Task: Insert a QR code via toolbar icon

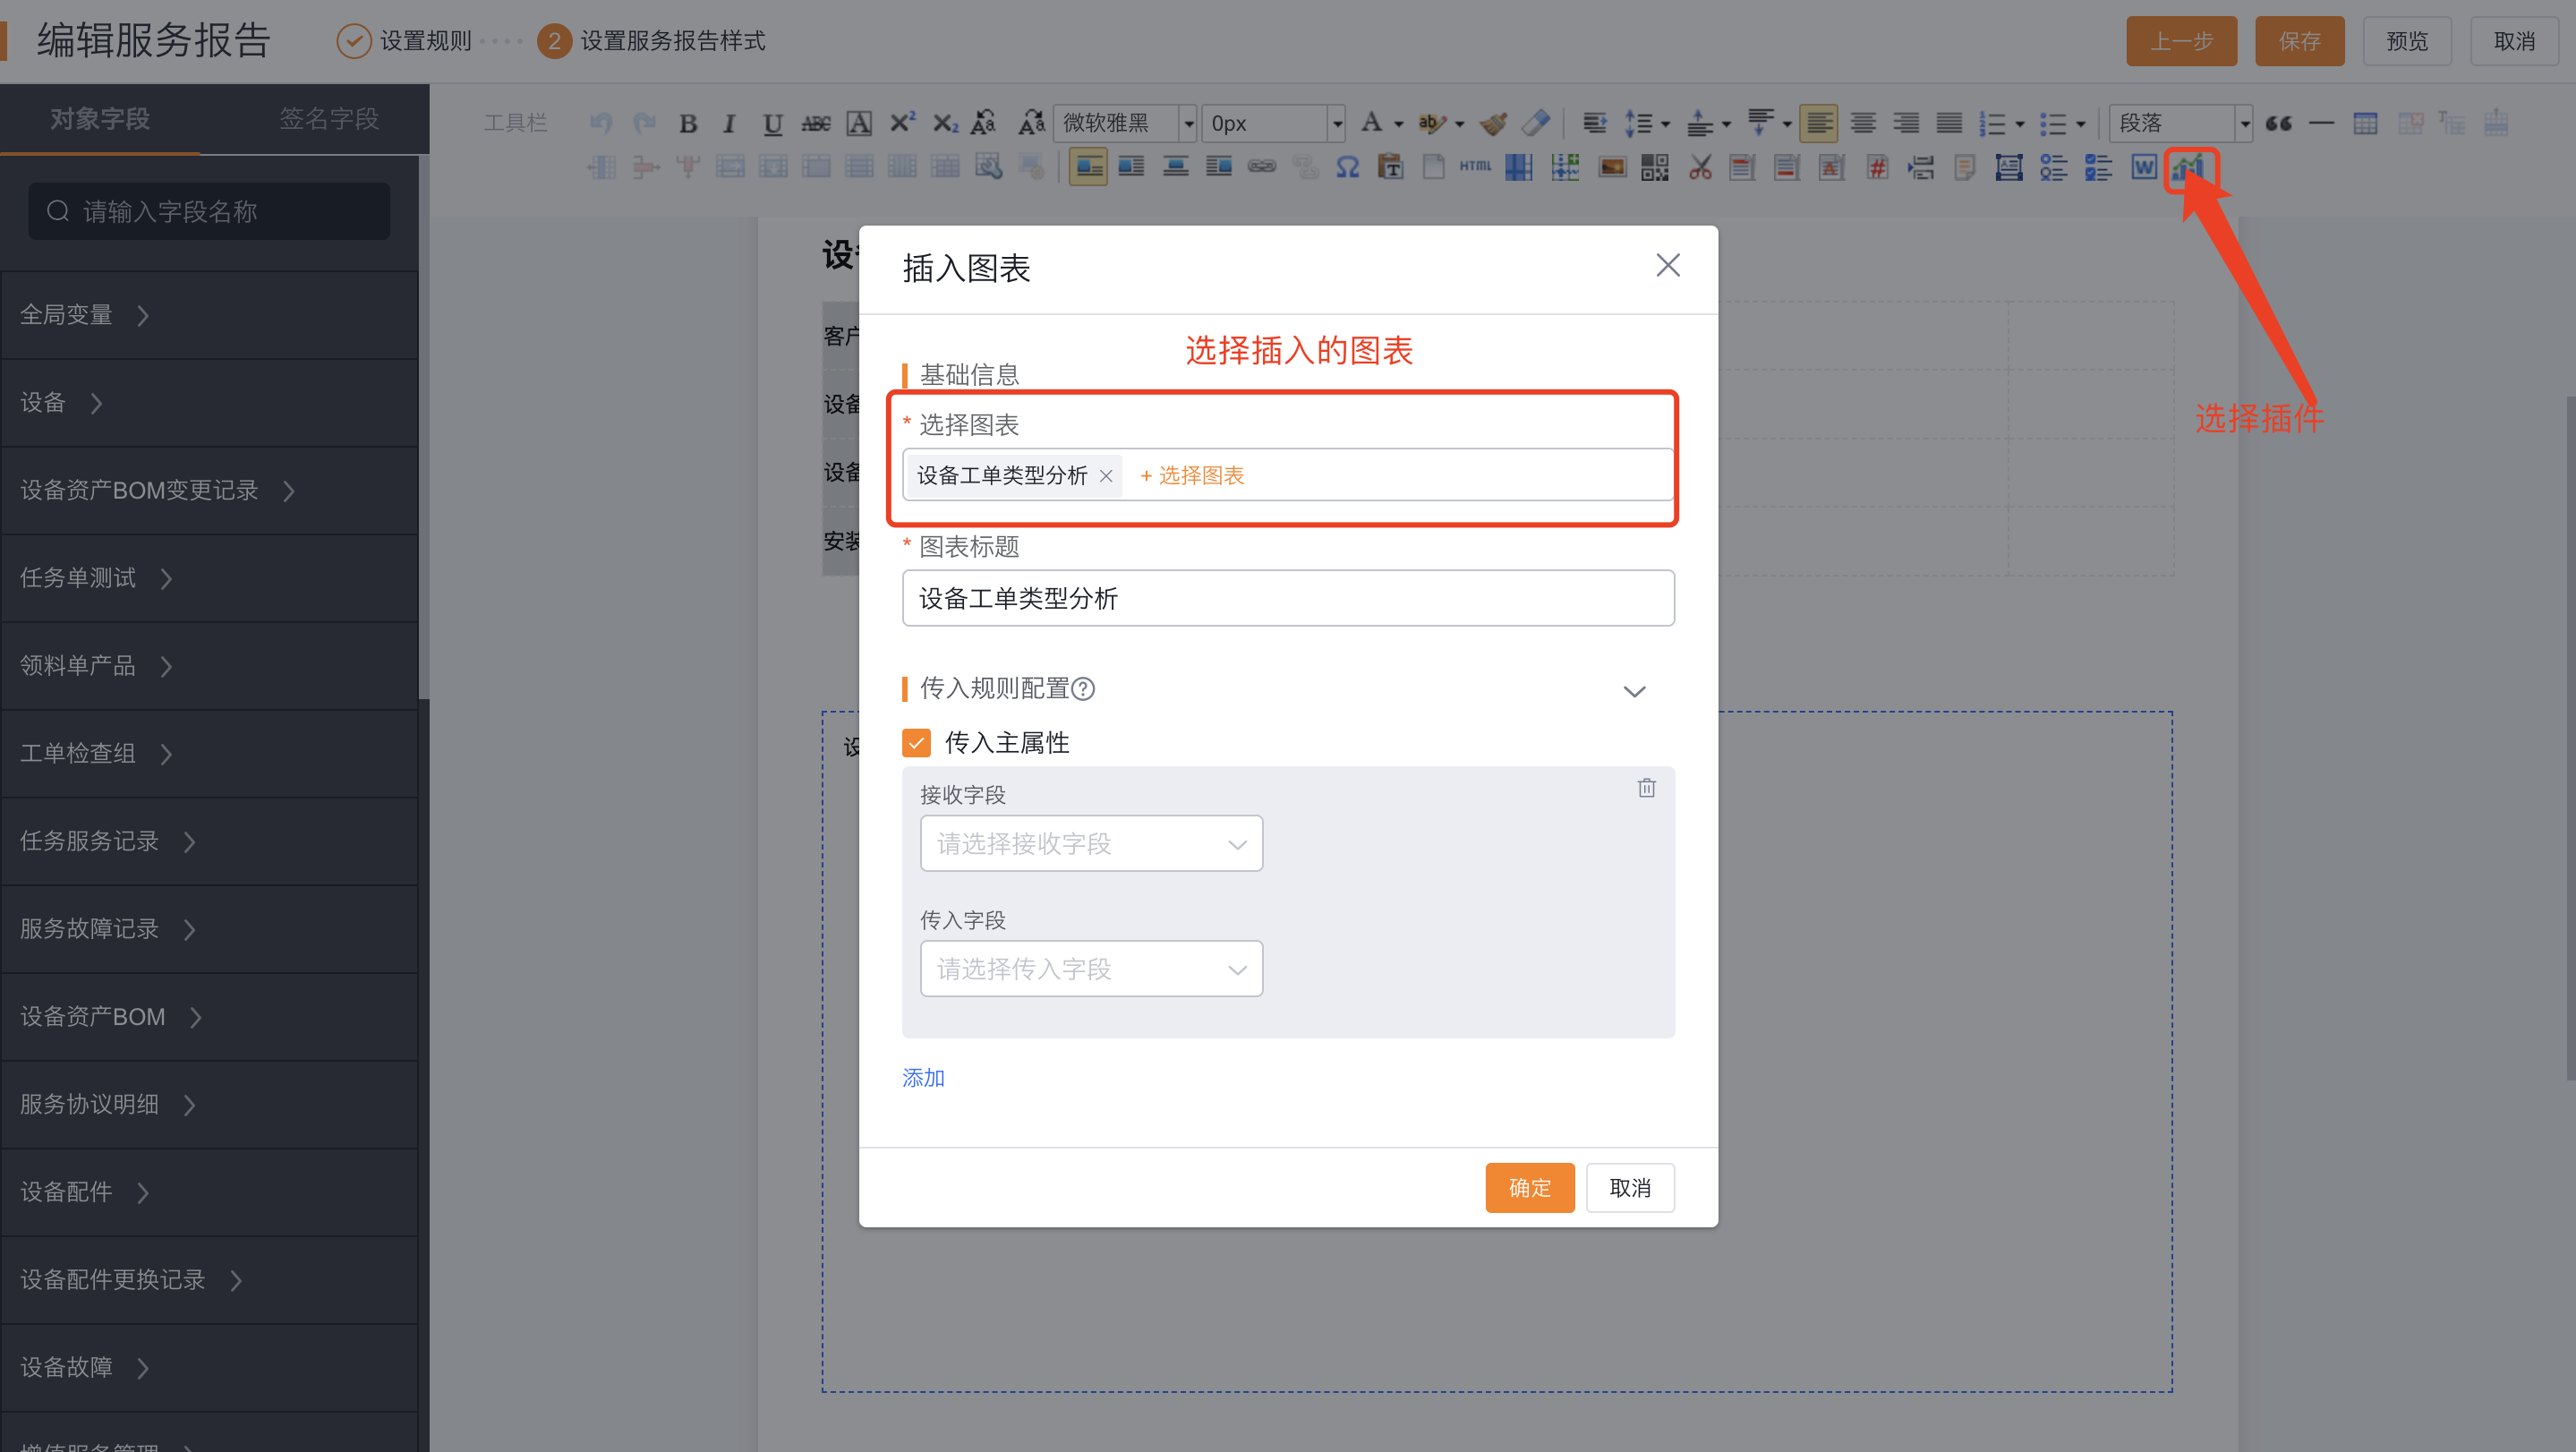Action: tap(1655, 167)
